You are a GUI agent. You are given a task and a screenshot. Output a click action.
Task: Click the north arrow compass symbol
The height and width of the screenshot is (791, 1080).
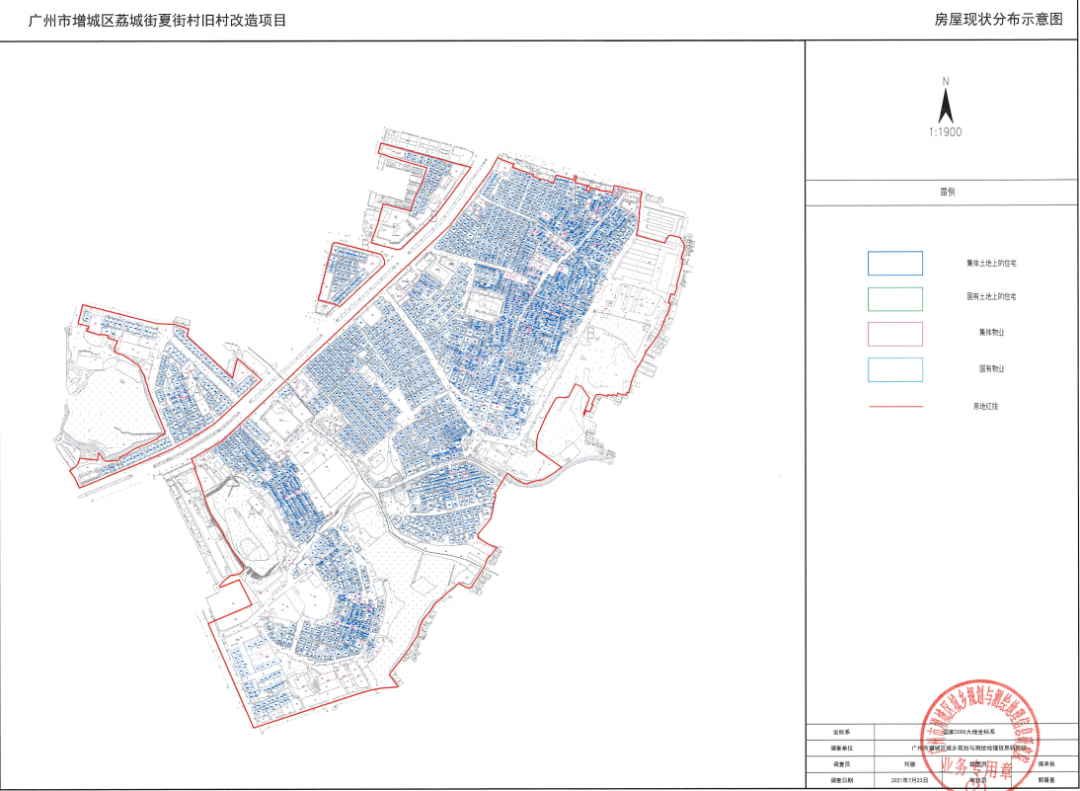[x=943, y=102]
